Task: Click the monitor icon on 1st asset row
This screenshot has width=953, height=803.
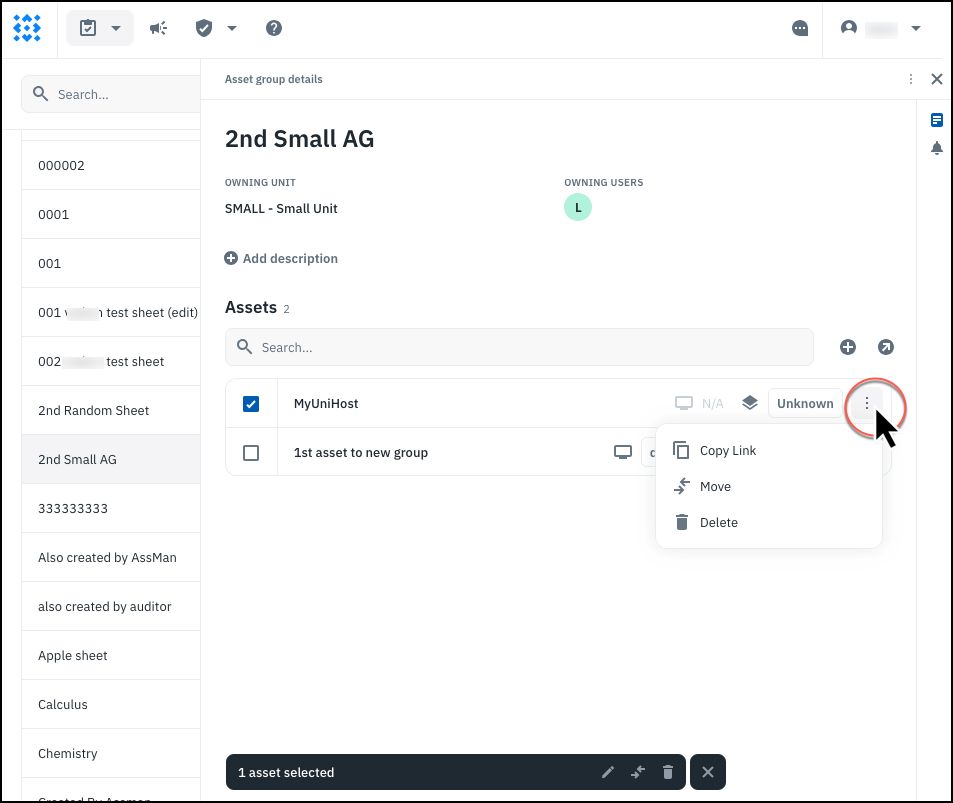Action: (623, 453)
